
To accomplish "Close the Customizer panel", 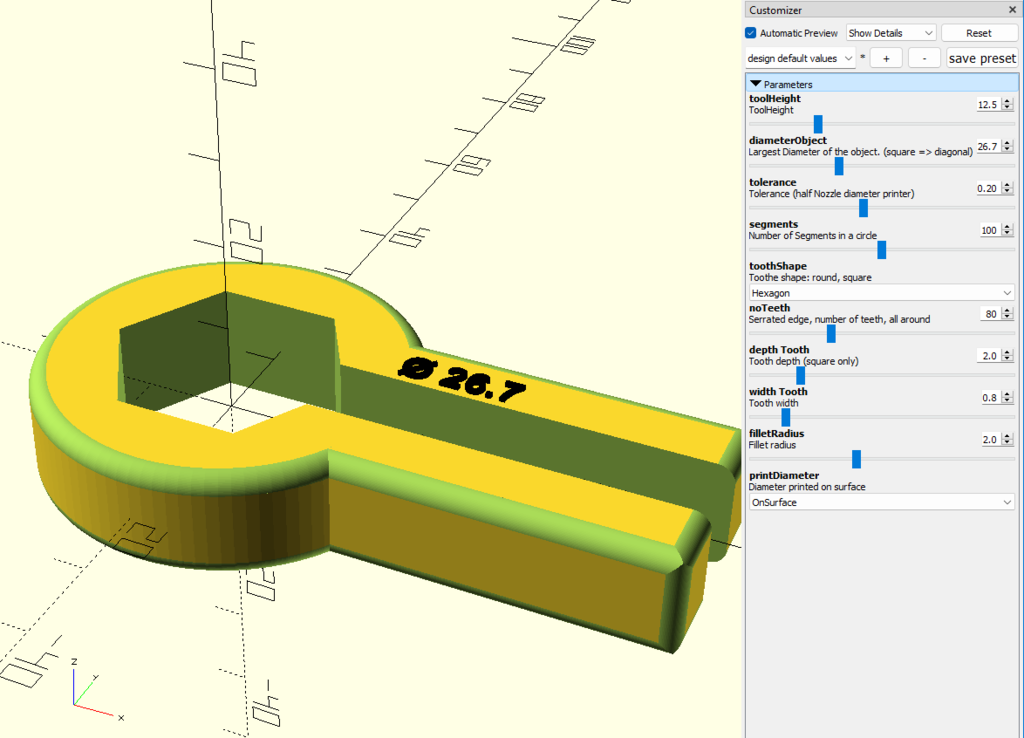I will (1012, 10).
